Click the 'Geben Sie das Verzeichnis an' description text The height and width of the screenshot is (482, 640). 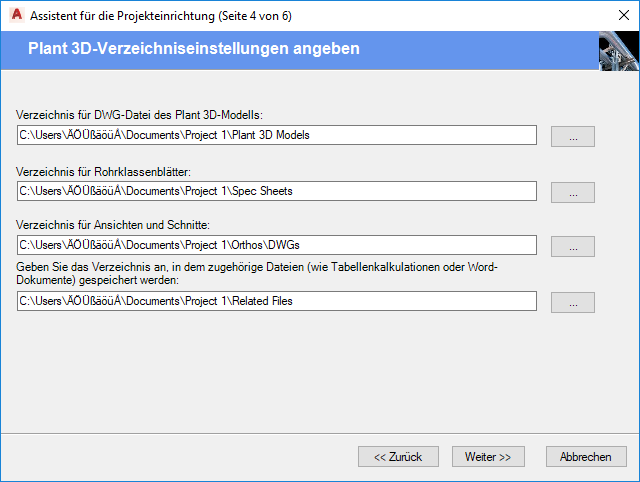pyautogui.click(x=257, y=273)
